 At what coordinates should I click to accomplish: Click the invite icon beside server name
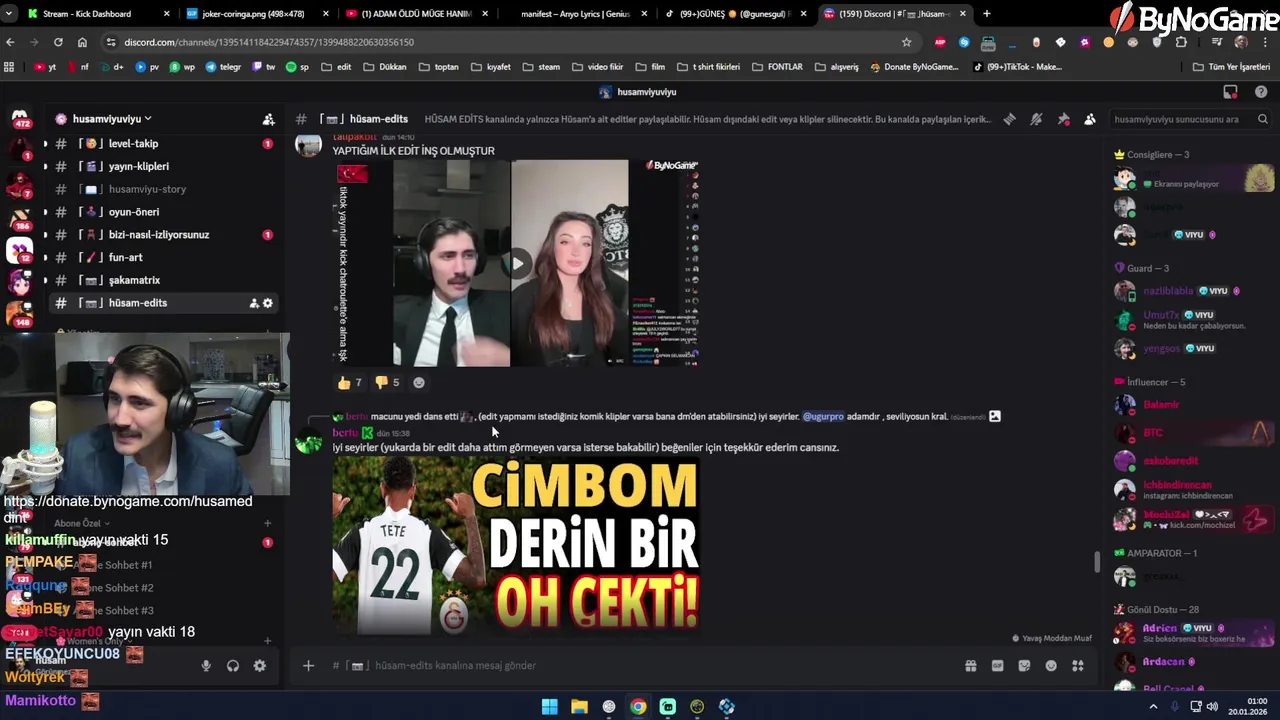click(x=268, y=119)
